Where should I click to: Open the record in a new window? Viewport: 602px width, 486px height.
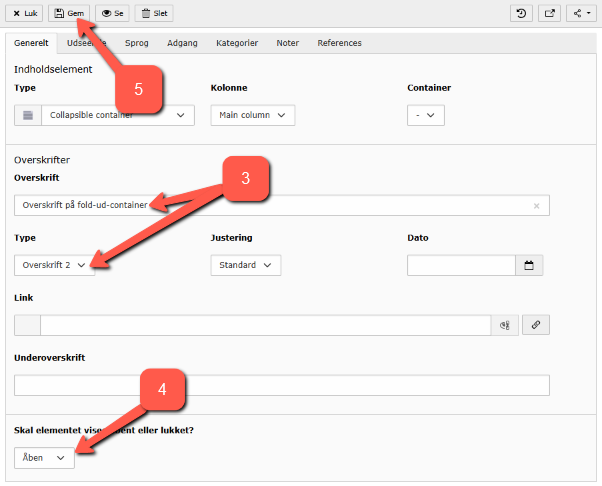point(549,13)
